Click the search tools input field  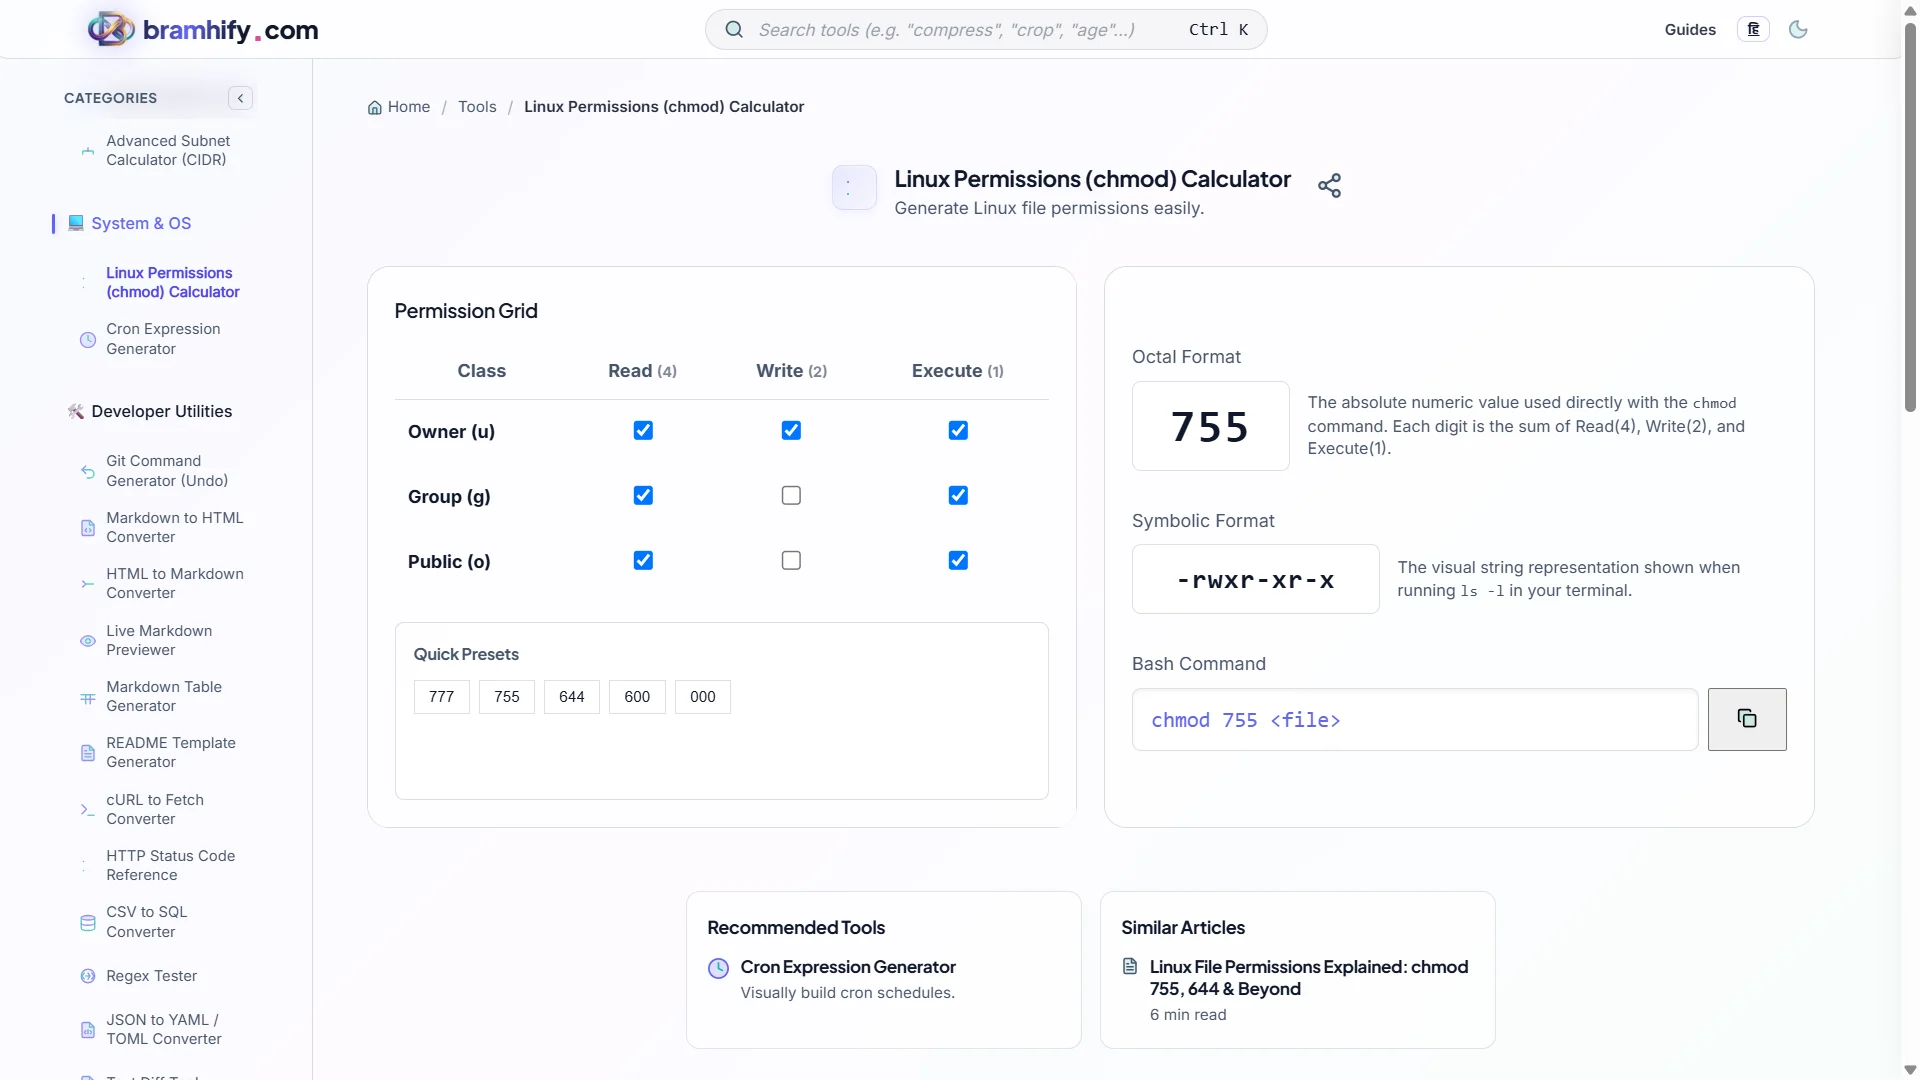point(986,30)
